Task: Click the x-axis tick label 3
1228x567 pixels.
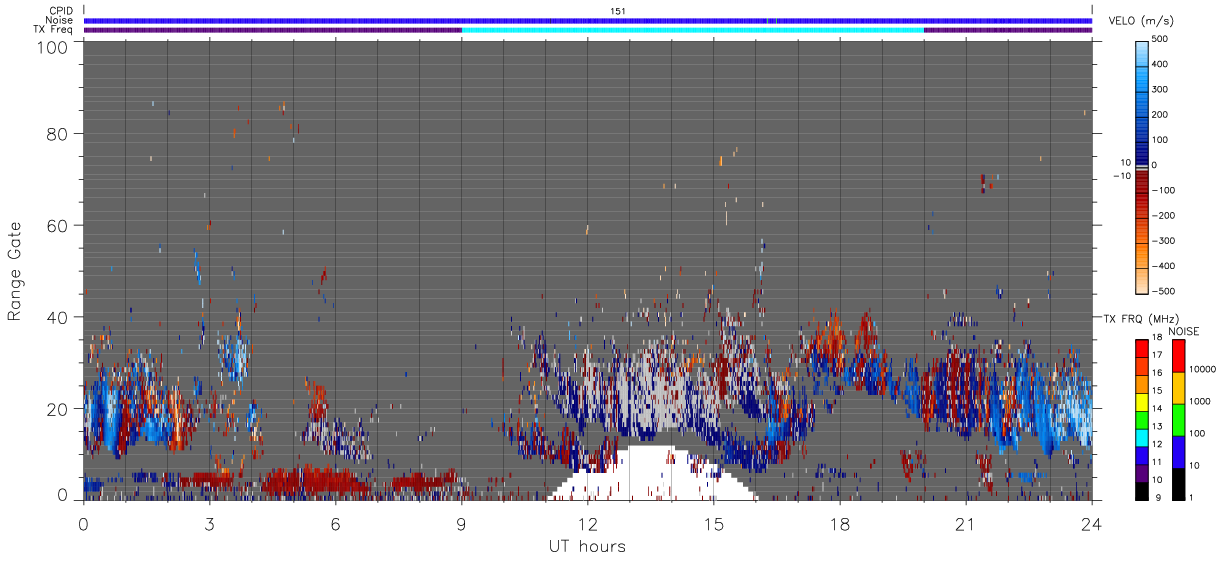Action: (209, 523)
